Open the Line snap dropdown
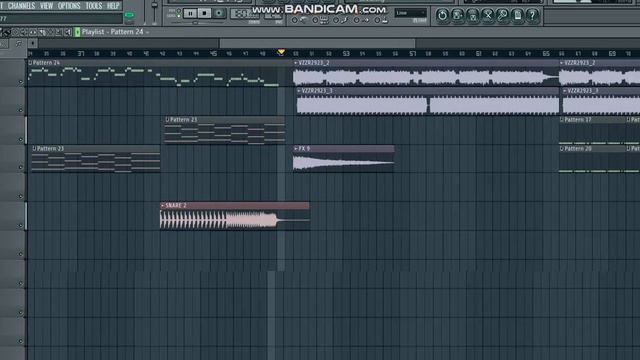Viewport: 640px width, 360px height. point(411,13)
